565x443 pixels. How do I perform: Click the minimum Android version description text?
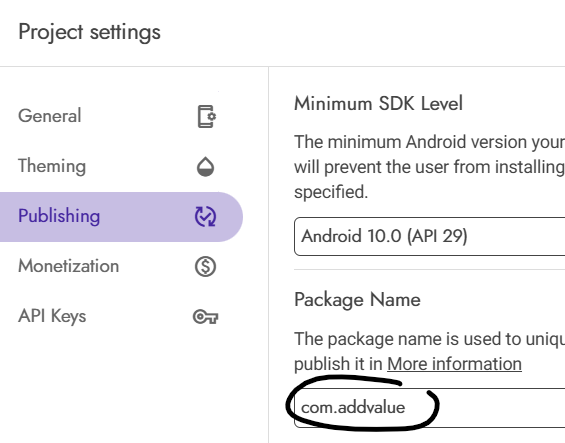pos(430,167)
